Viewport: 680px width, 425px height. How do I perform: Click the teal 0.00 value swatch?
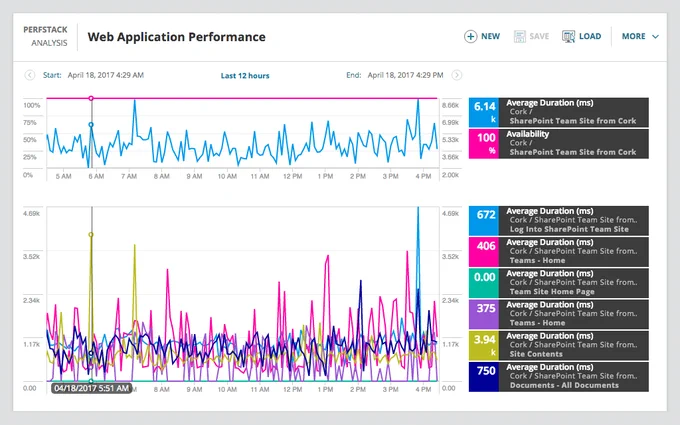tap(484, 283)
